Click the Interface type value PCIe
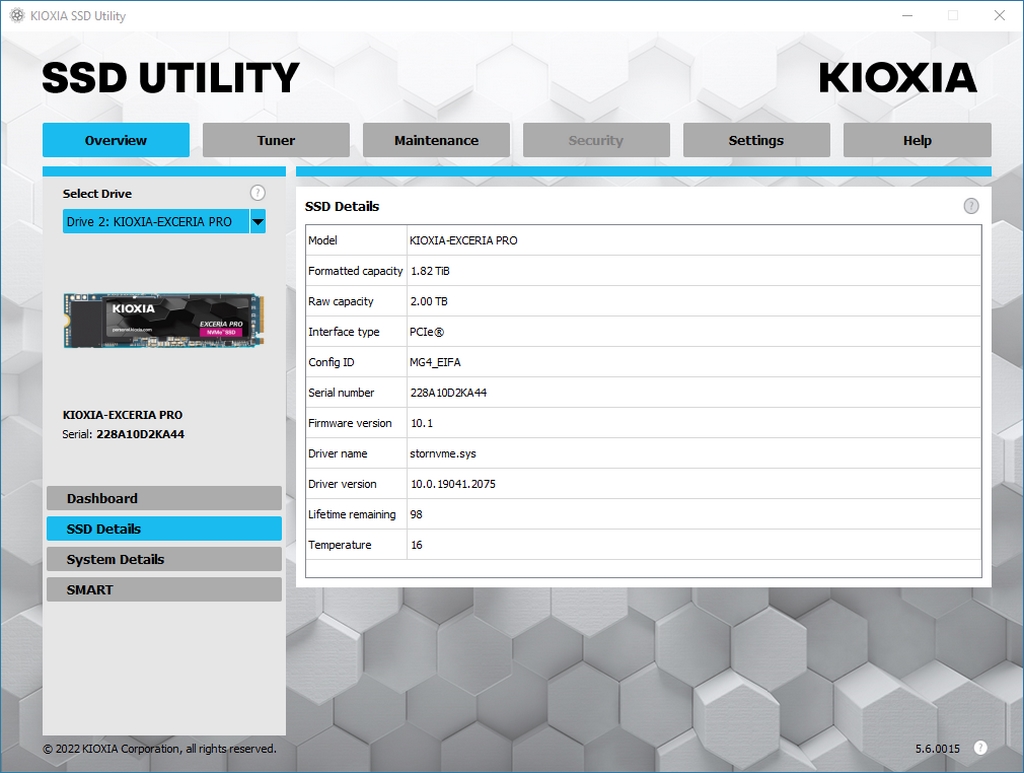Image resolution: width=1024 pixels, height=773 pixels. pos(426,332)
